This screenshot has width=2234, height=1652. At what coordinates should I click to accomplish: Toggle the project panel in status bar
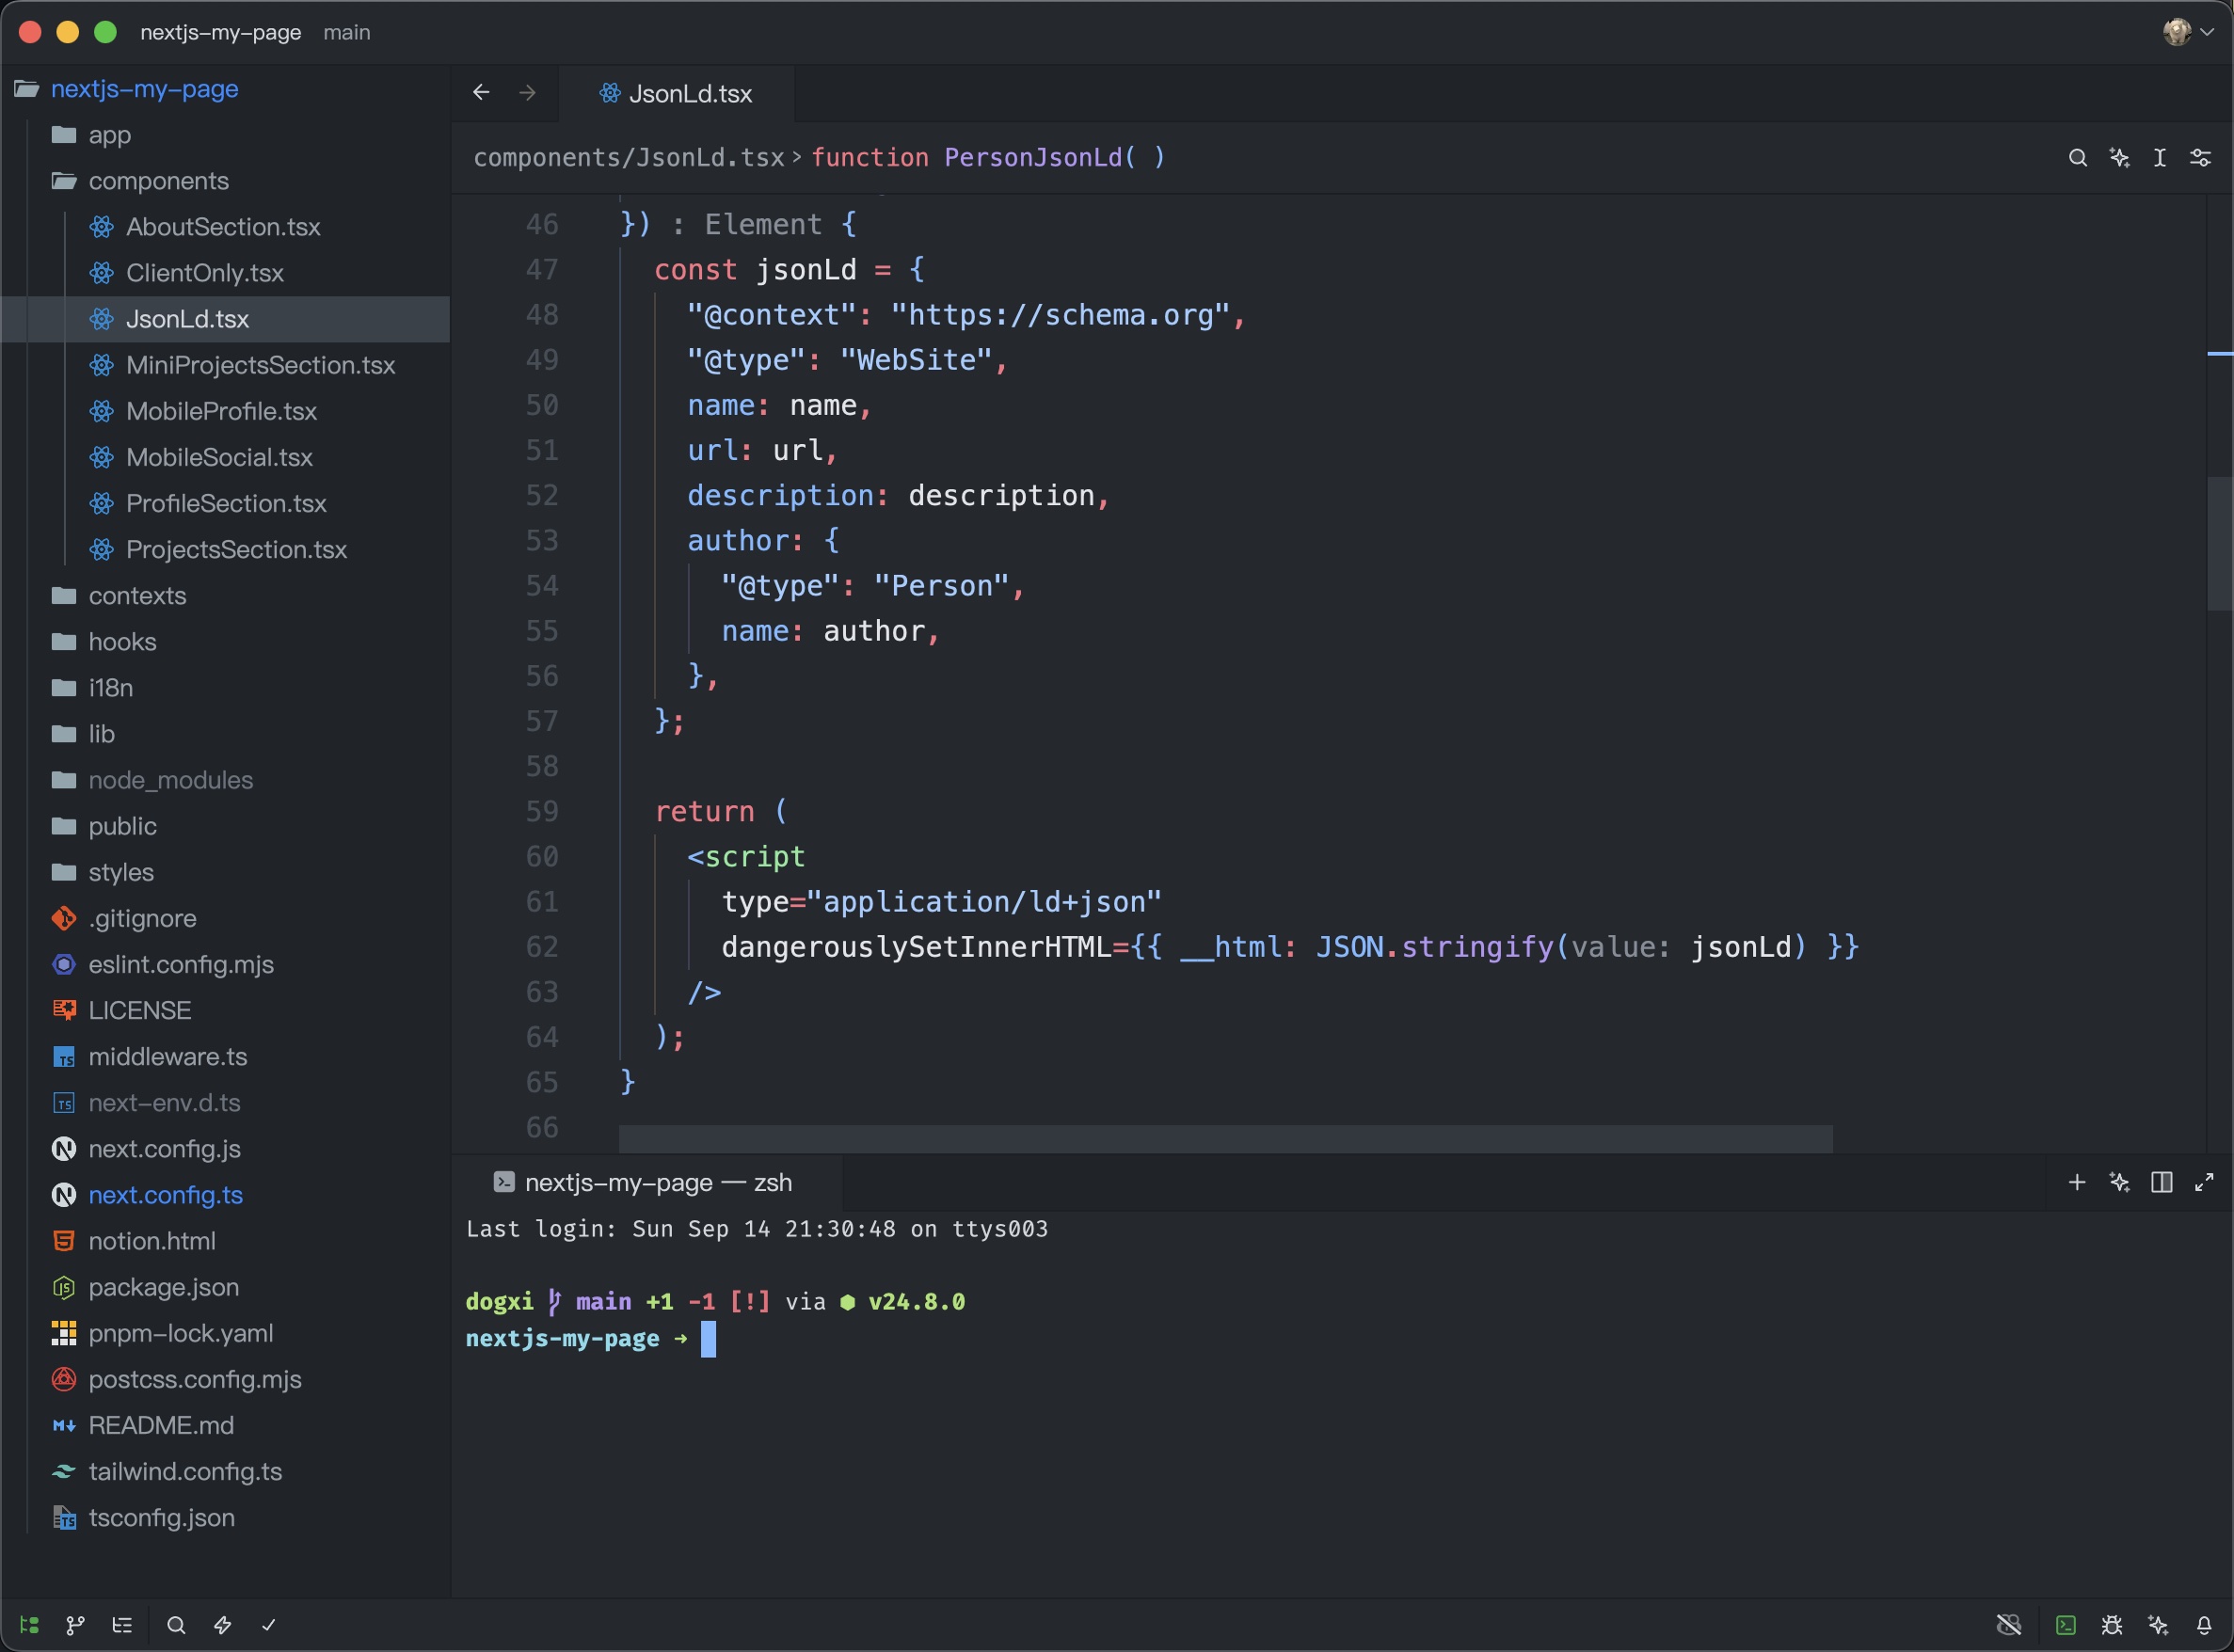pyautogui.click(x=29, y=1625)
